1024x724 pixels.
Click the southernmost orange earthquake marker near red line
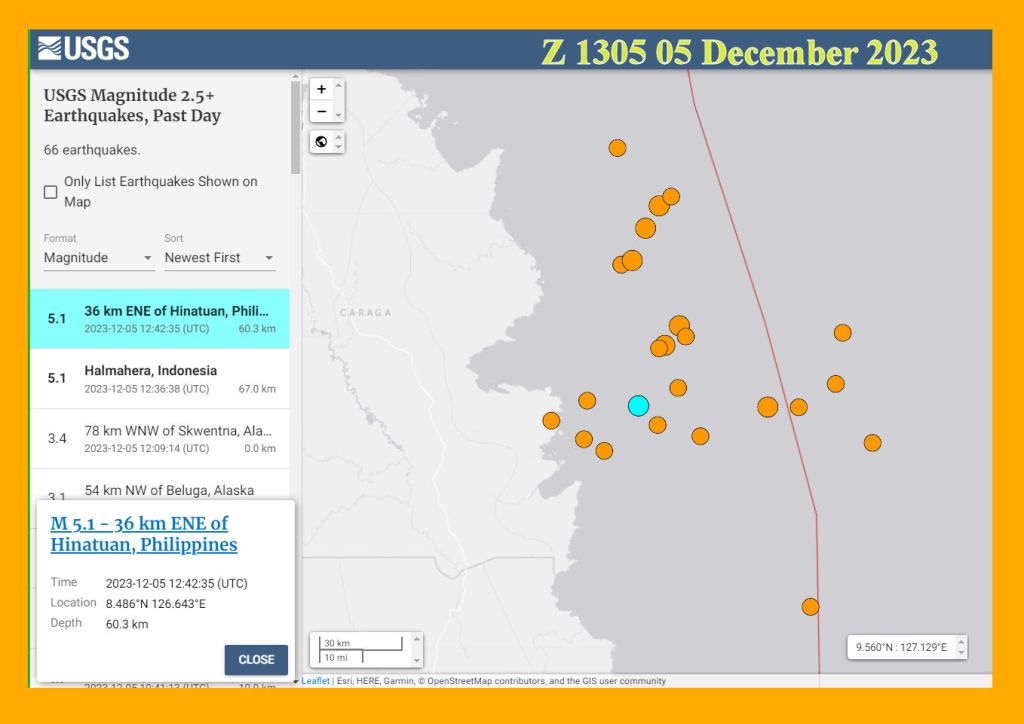(810, 607)
